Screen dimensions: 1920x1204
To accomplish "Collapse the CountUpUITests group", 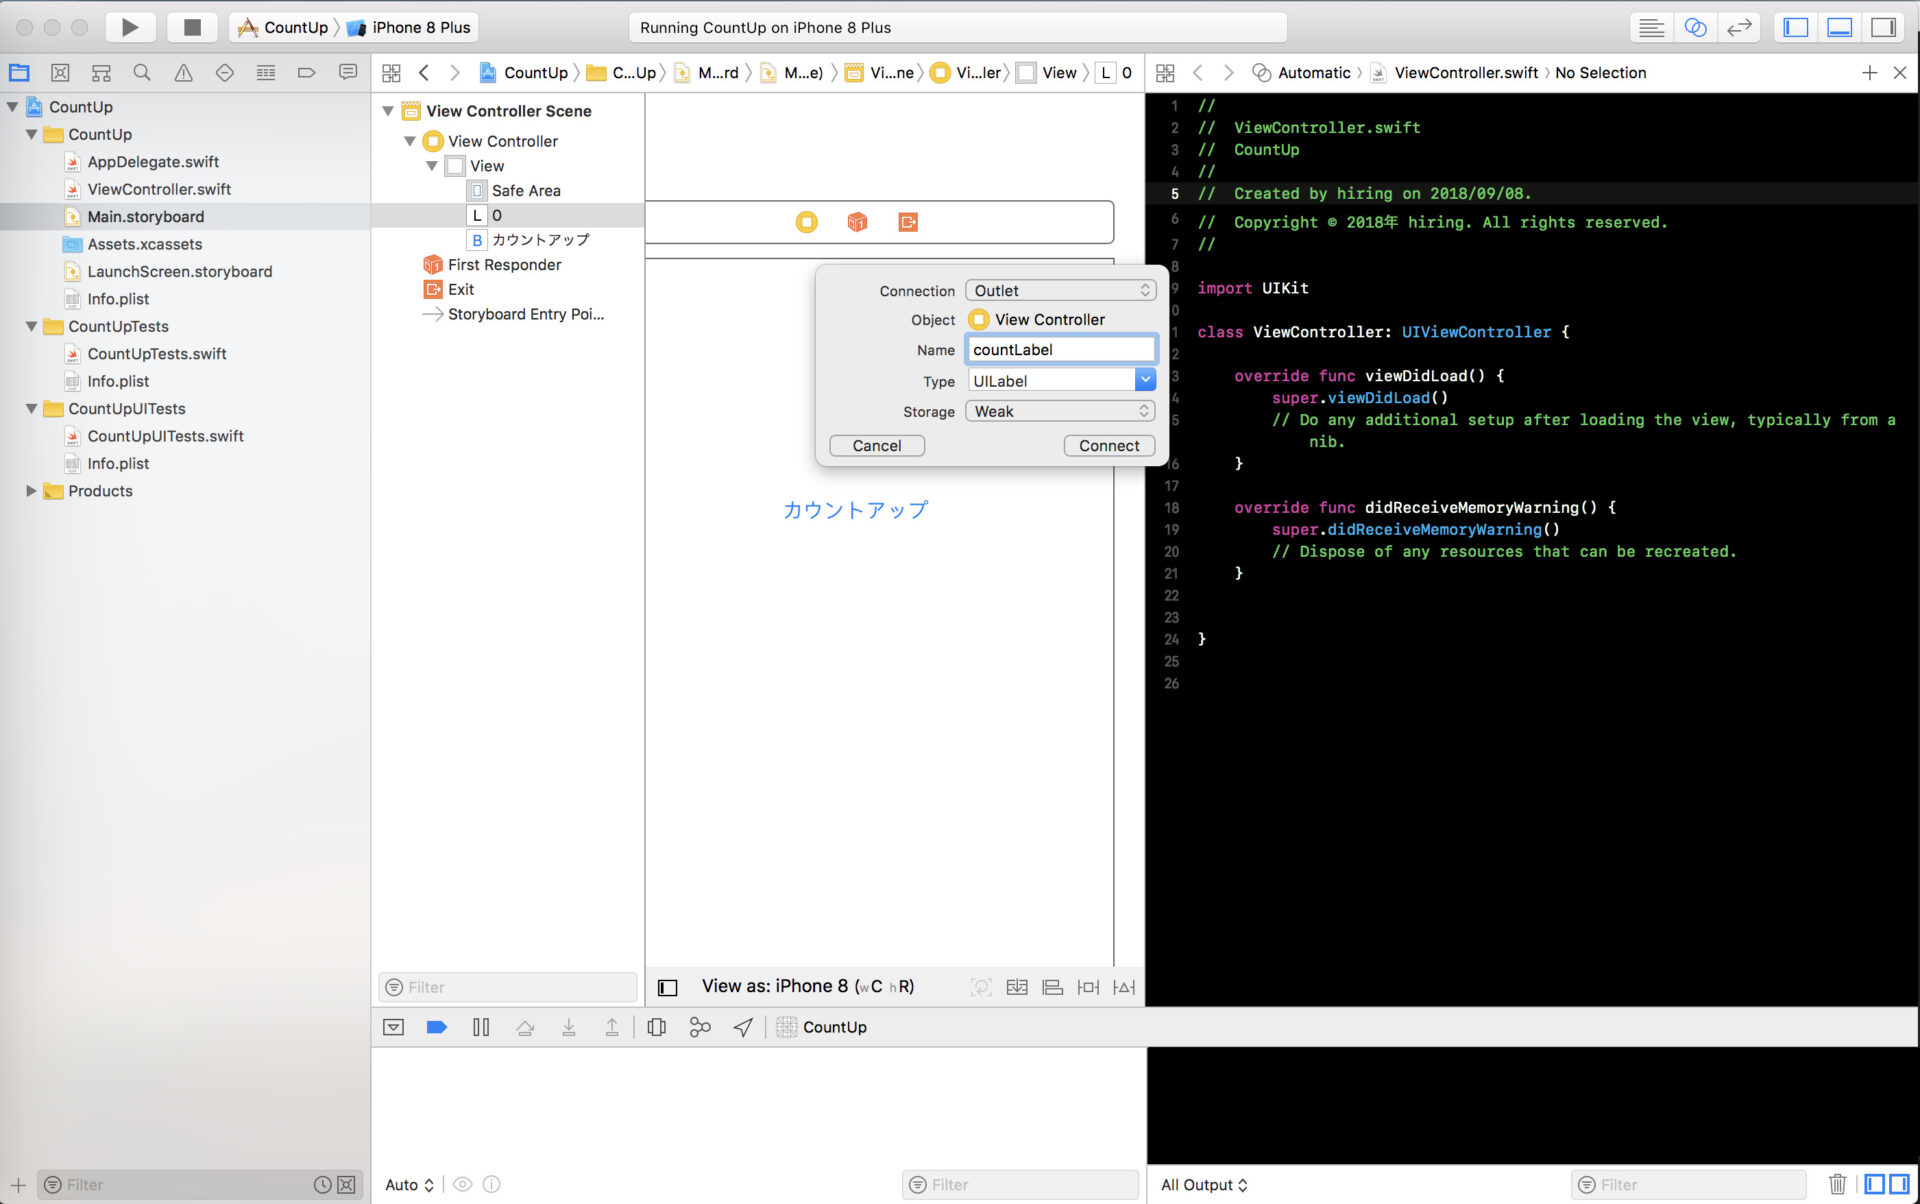I will pyautogui.click(x=31, y=408).
